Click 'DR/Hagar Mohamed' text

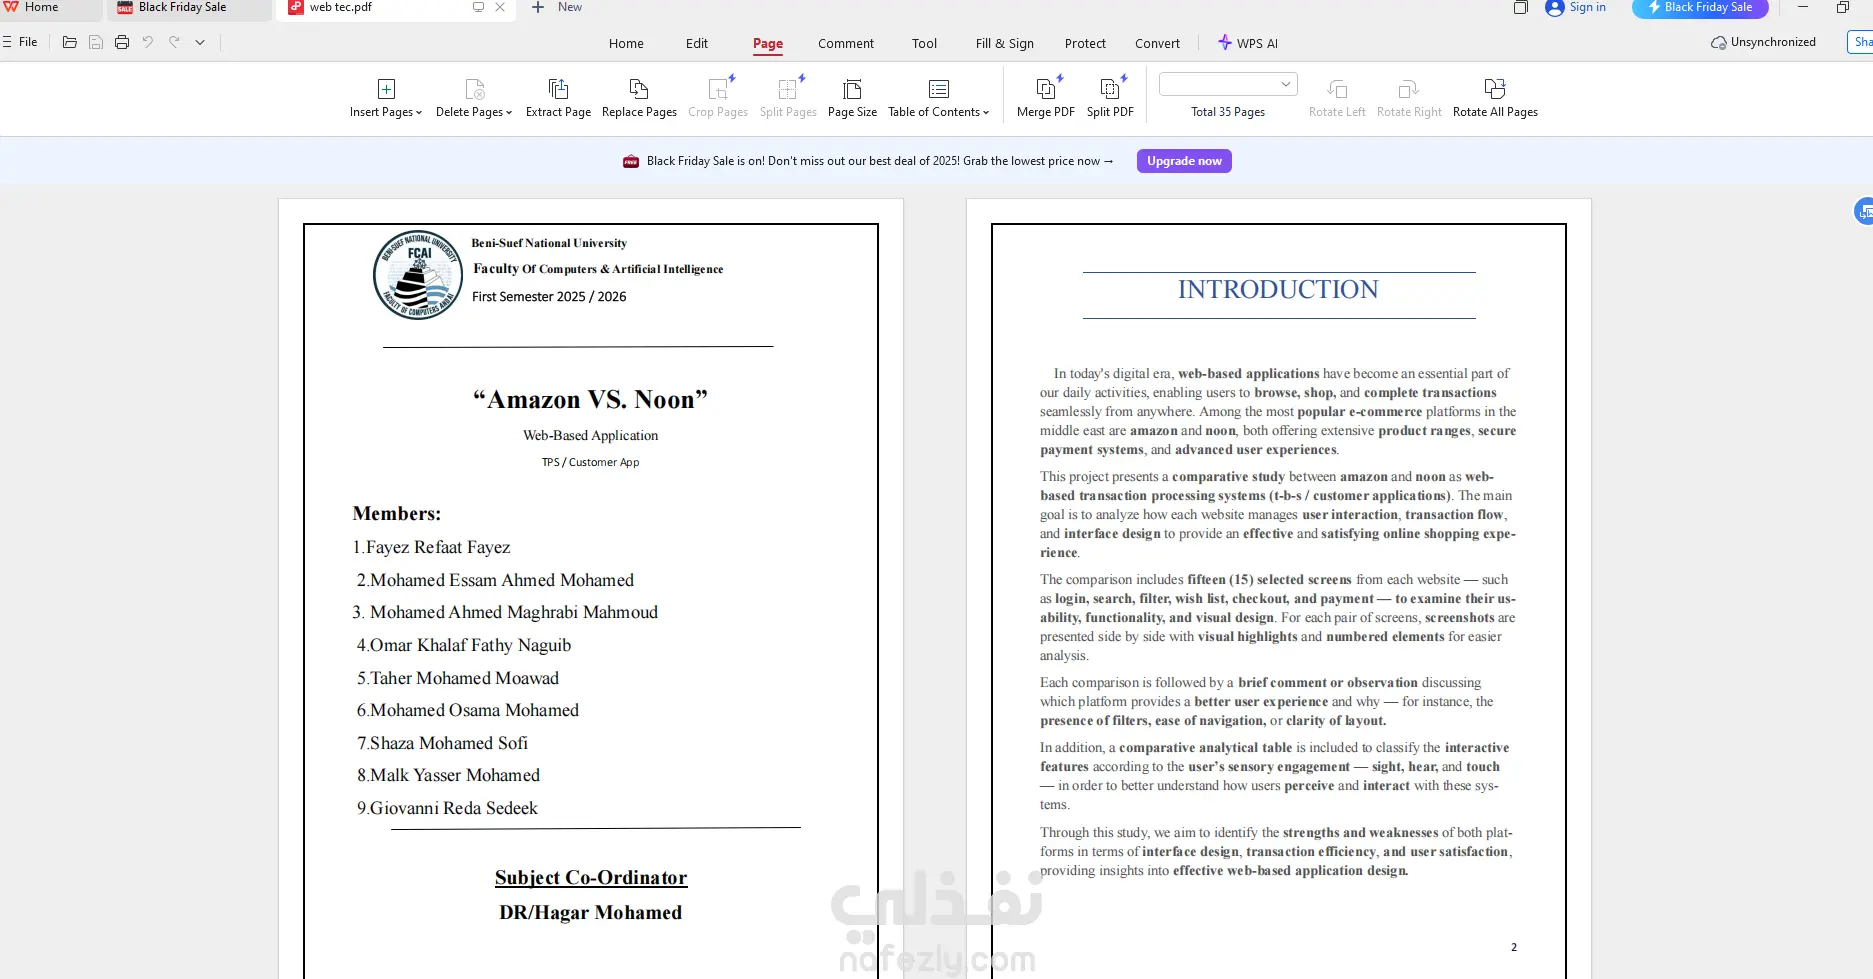[590, 913]
